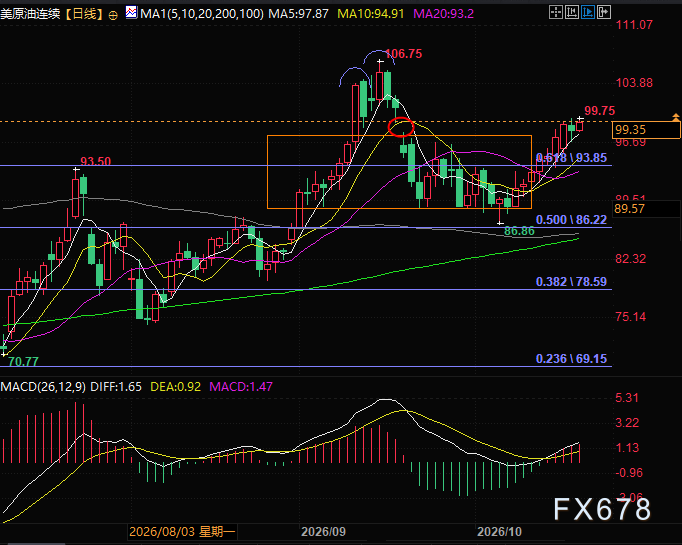Open the MA1(5,10,20,200,100) indicator parameters

[x=202, y=14]
